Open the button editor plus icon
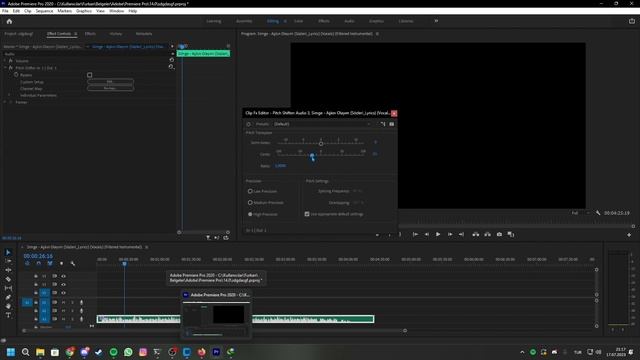Image resolution: width=640 pixels, height=360 pixels. click(x=629, y=235)
